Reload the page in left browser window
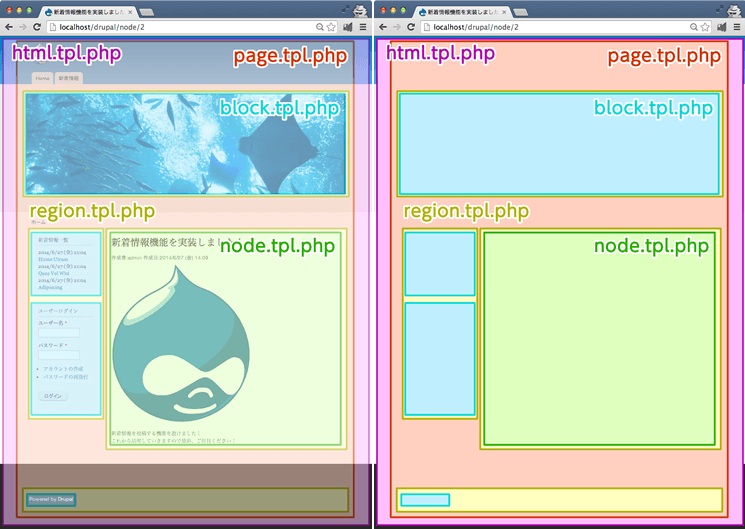 tap(37, 27)
